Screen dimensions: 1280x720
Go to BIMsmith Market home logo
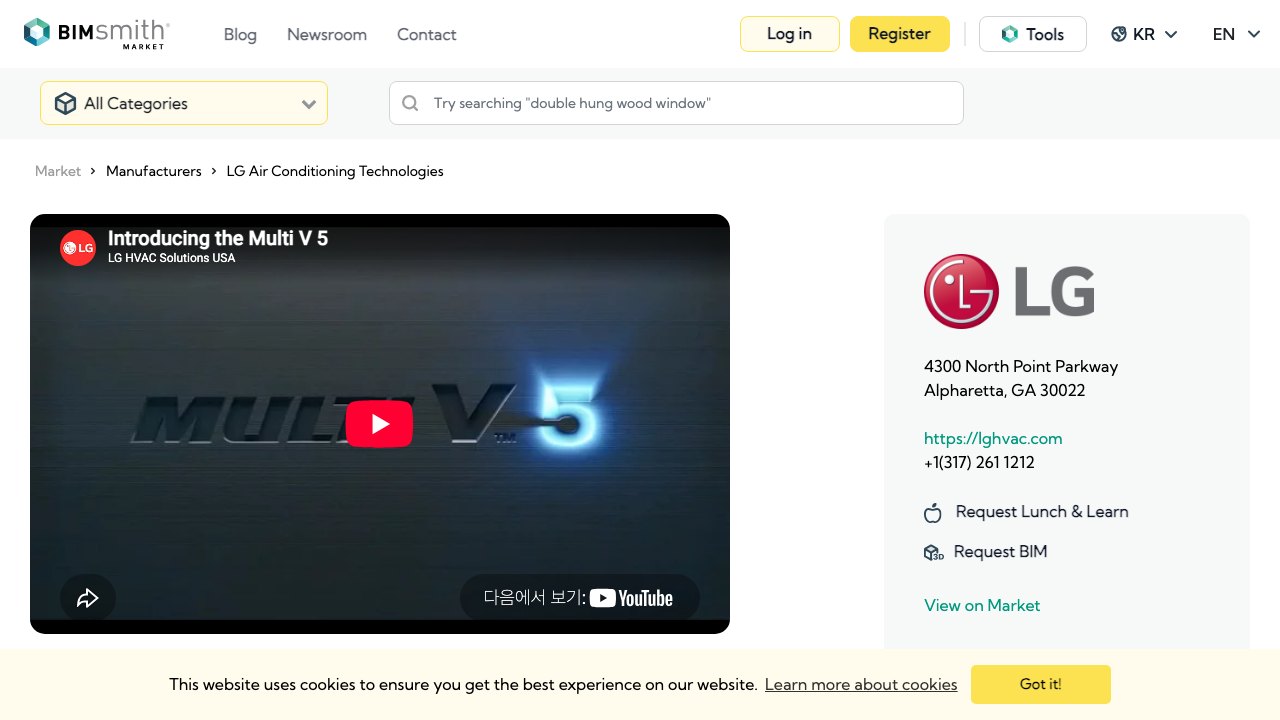[x=97, y=34]
